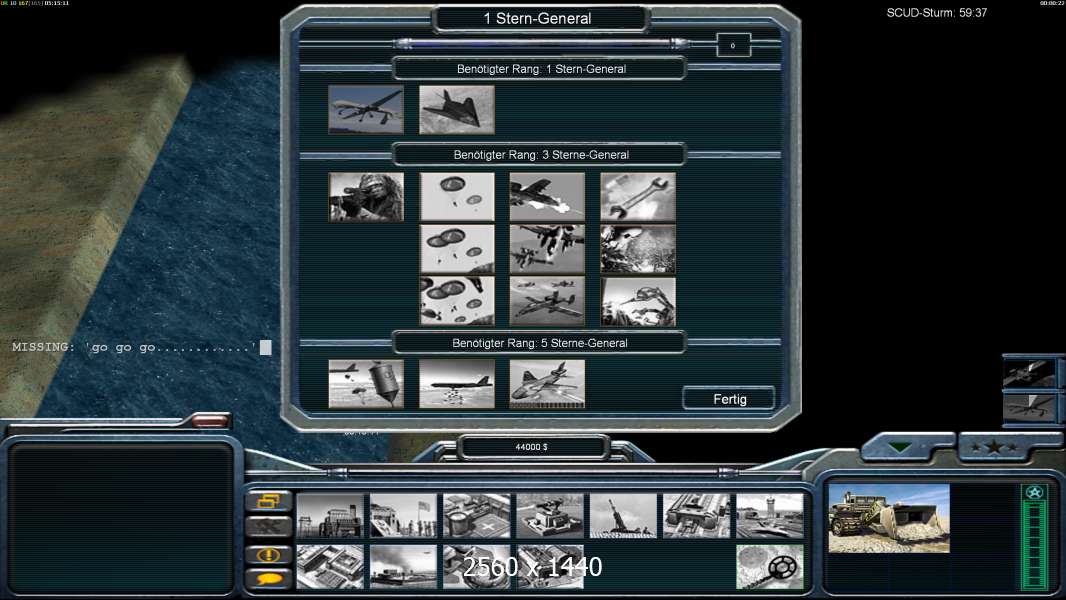Click the Fertig button
Image resolution: width=1066 pixels, height=600 pixels.
(x=729, y=399)
